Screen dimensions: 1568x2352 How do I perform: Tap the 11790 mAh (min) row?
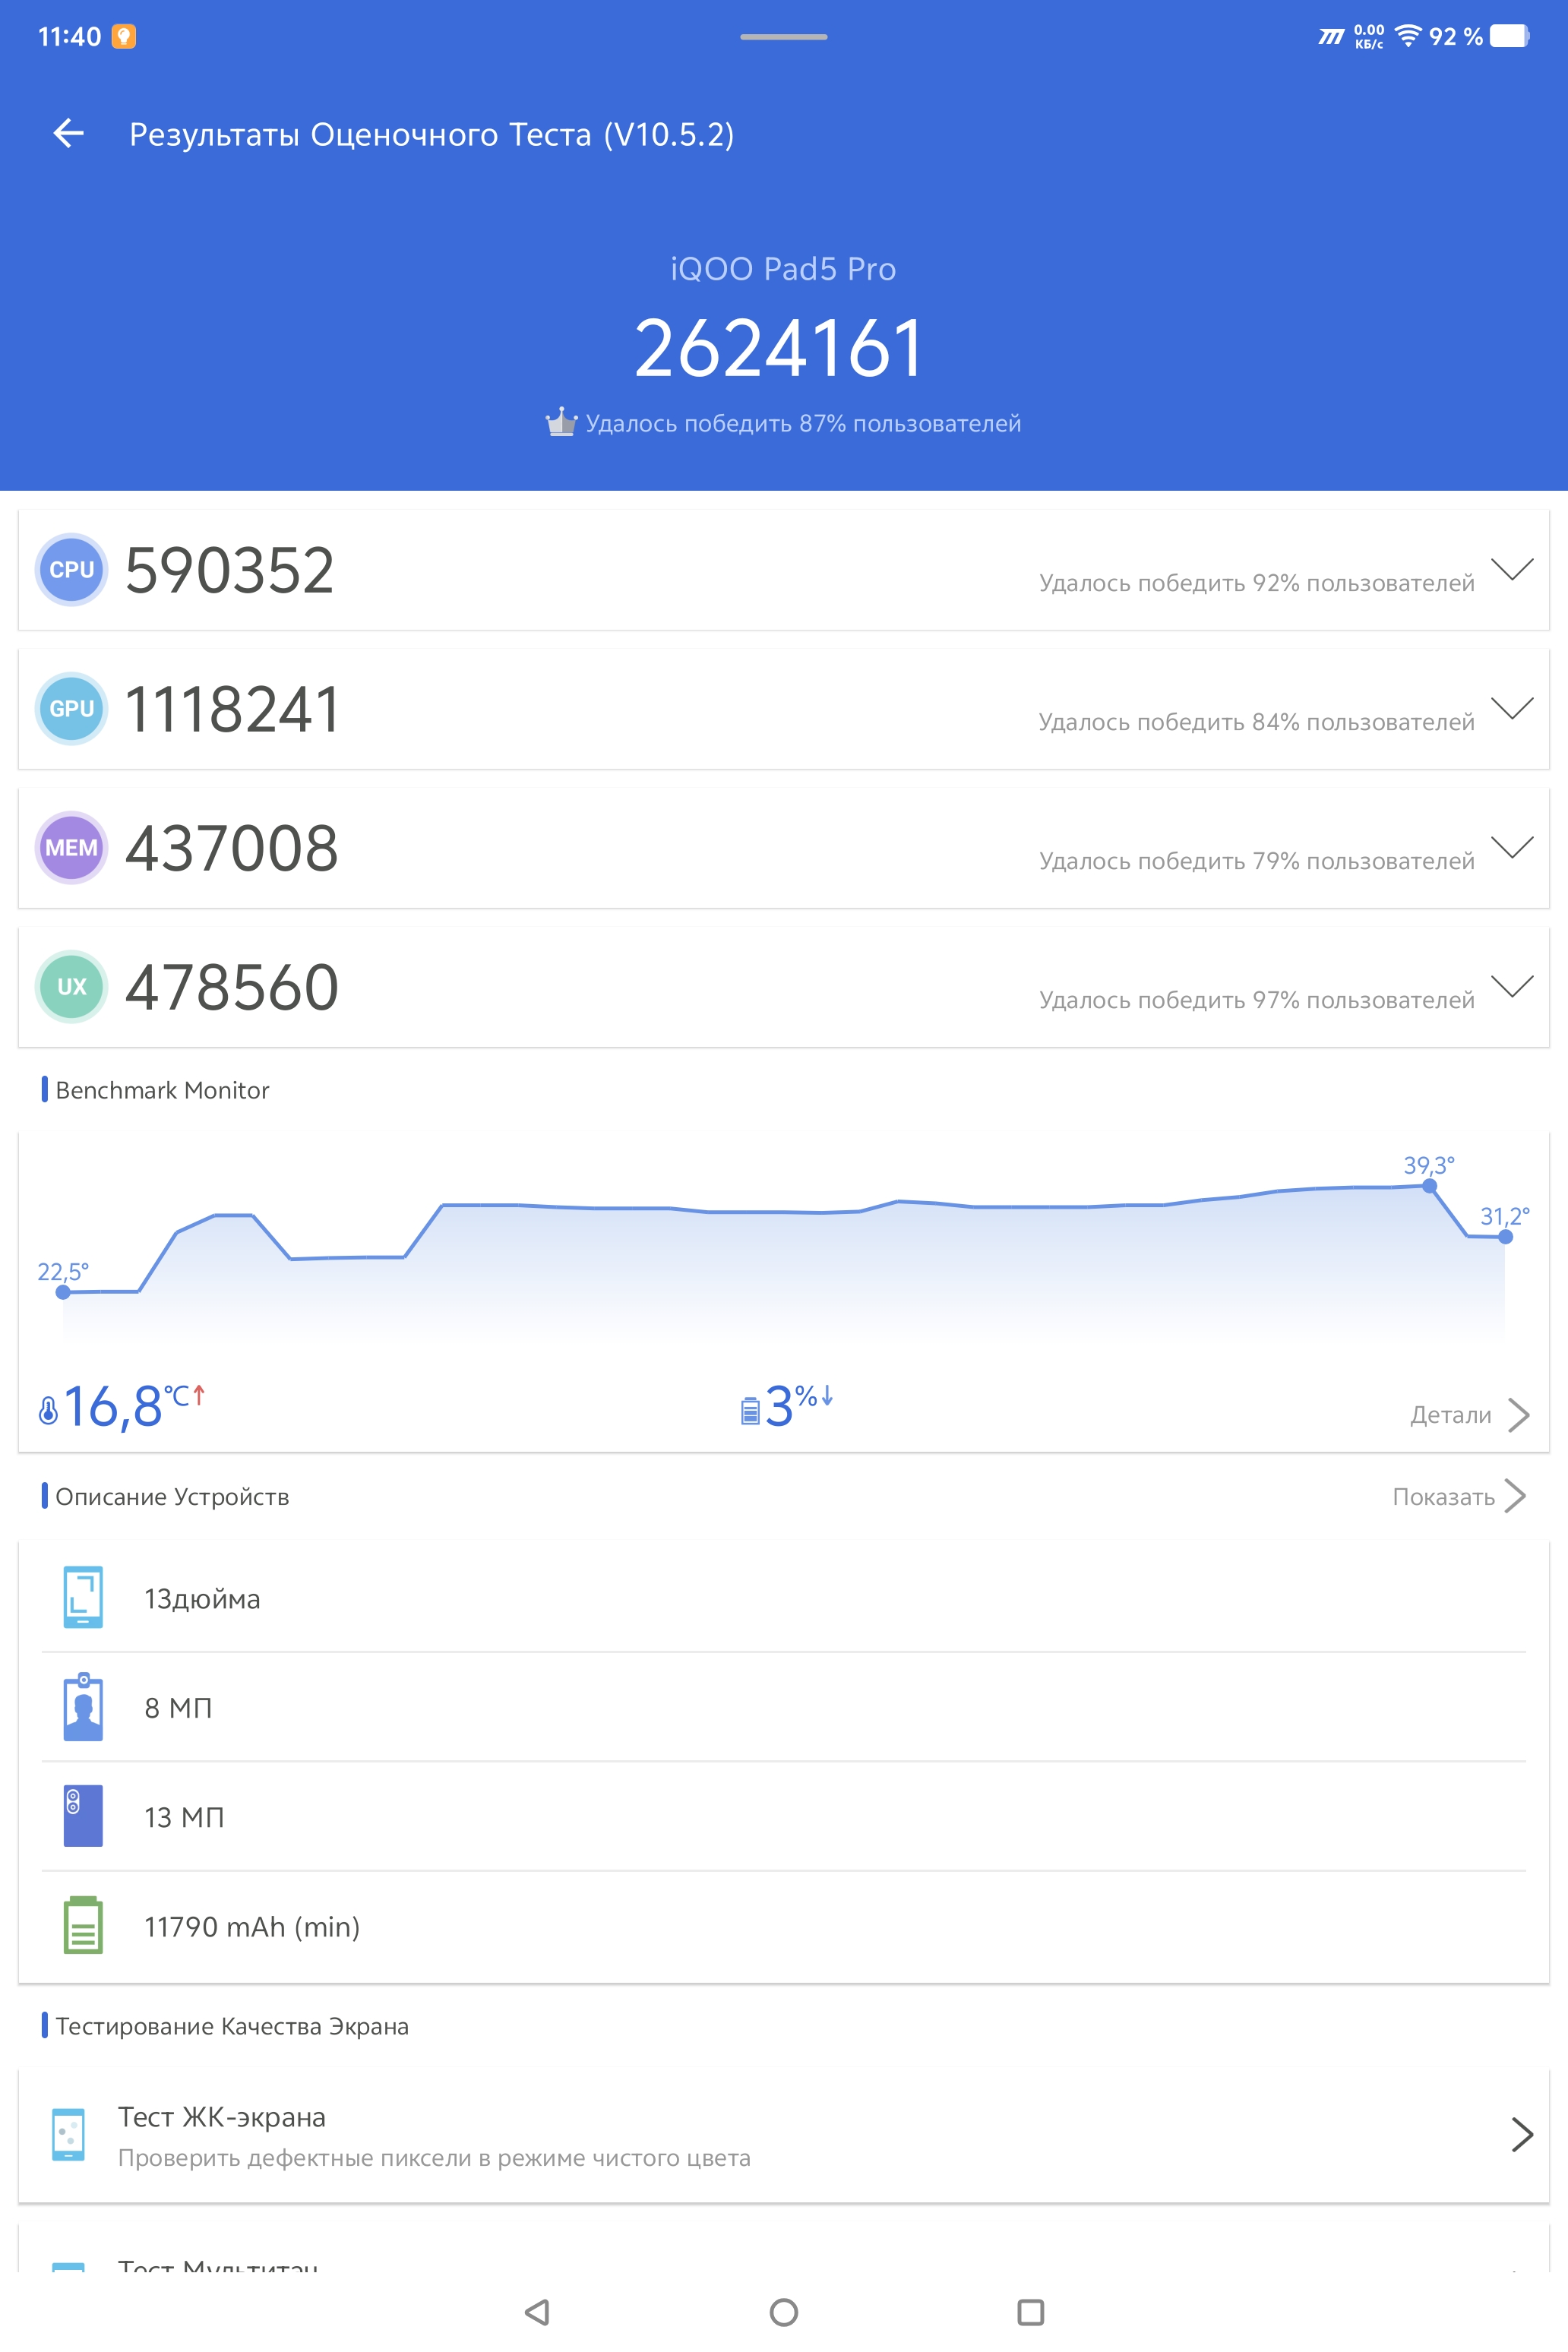pyautogui.click(x=784, y=1926)
